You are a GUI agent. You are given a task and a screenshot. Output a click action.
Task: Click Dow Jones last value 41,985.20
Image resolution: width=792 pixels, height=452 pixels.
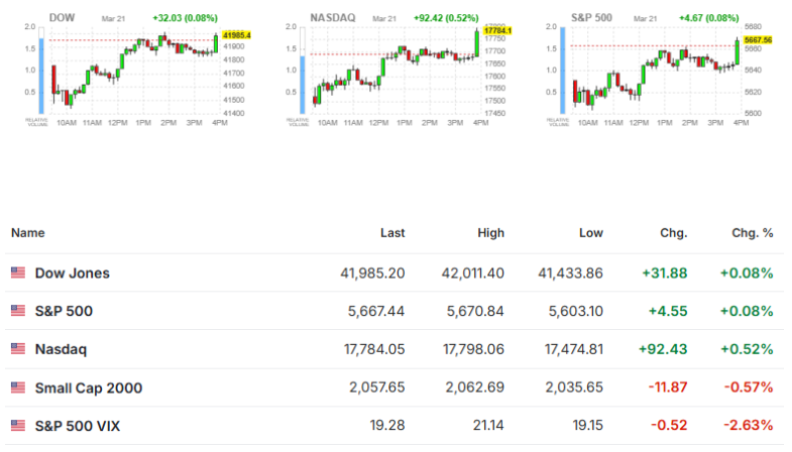(372, 273)
